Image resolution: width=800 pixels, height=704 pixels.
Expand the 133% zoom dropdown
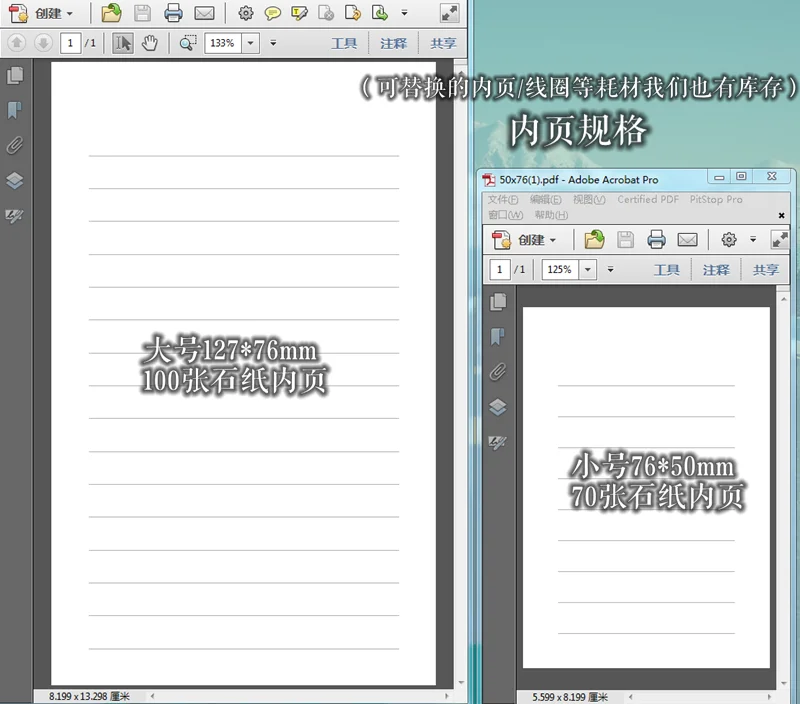(249, 43)
